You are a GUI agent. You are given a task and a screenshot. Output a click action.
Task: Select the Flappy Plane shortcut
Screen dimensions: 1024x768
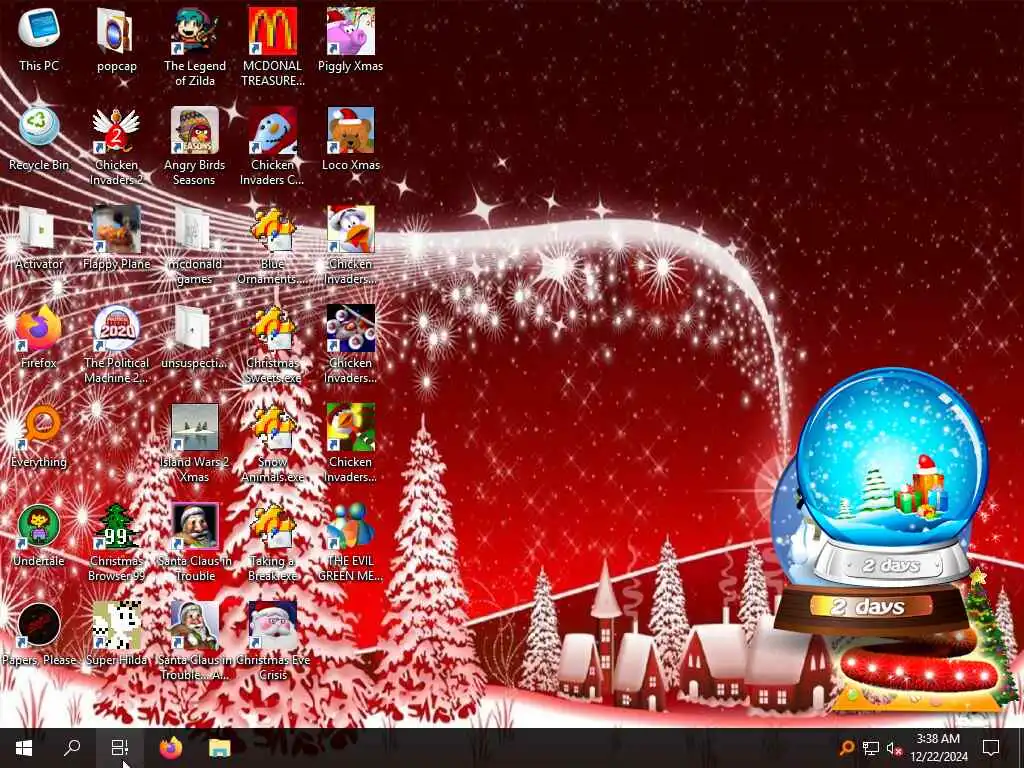[x=116, y=239]
